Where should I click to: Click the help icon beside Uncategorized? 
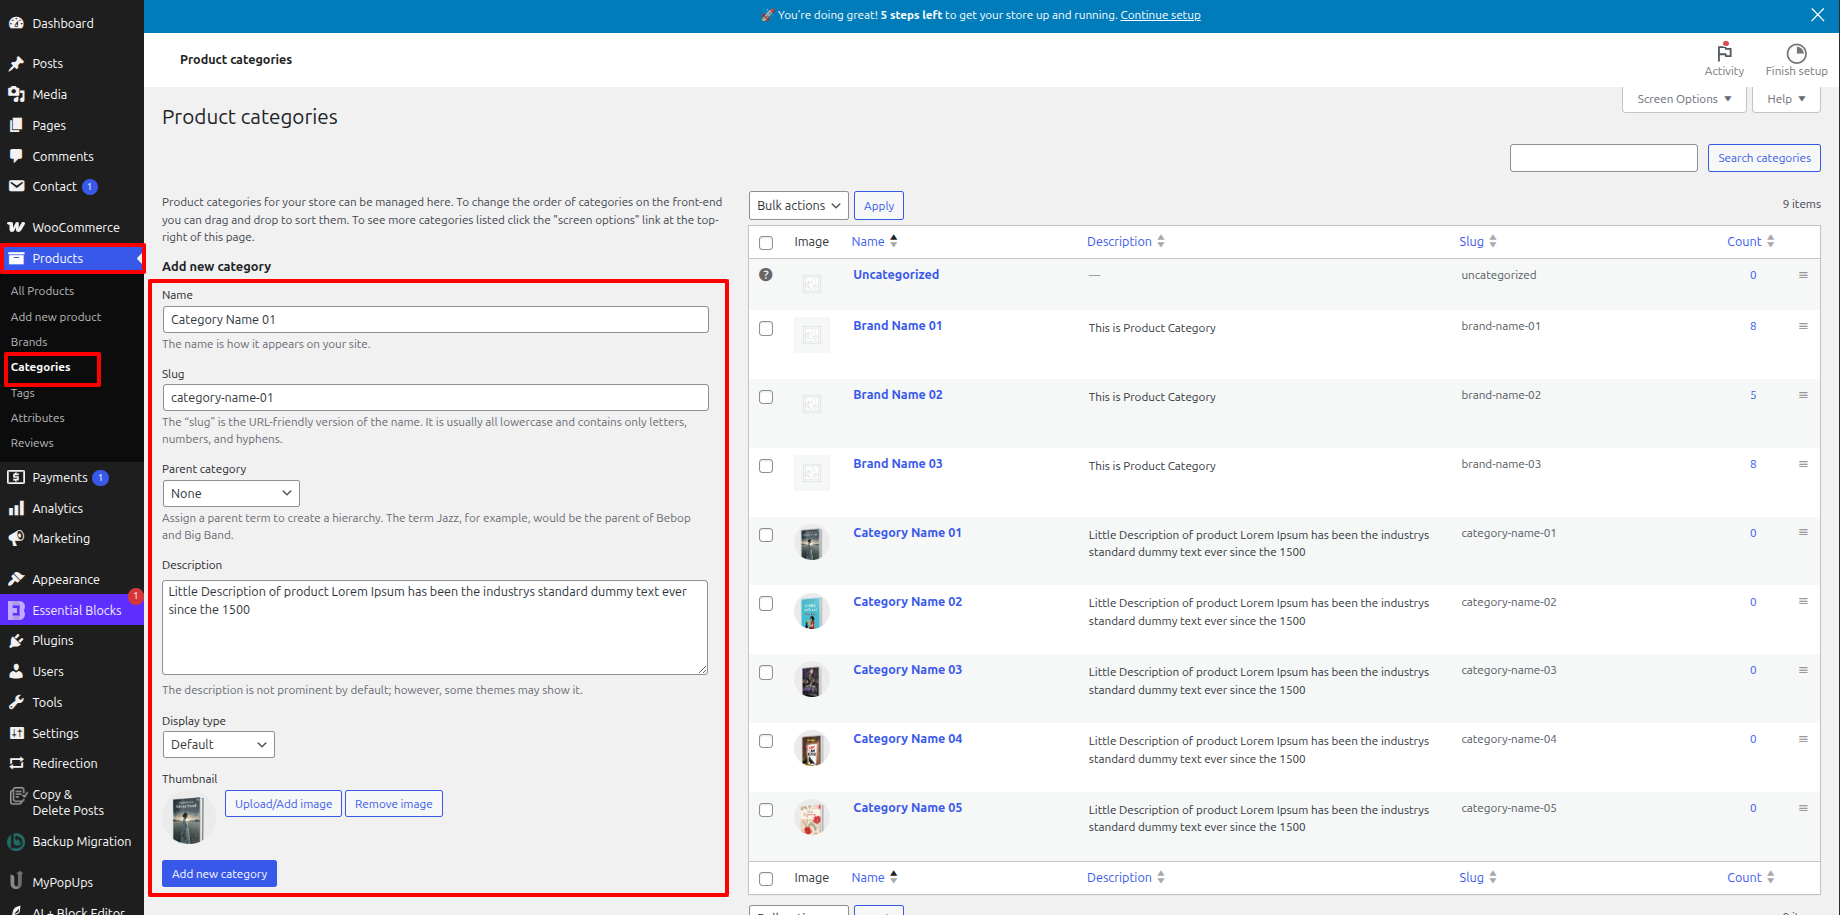(766, 275)
